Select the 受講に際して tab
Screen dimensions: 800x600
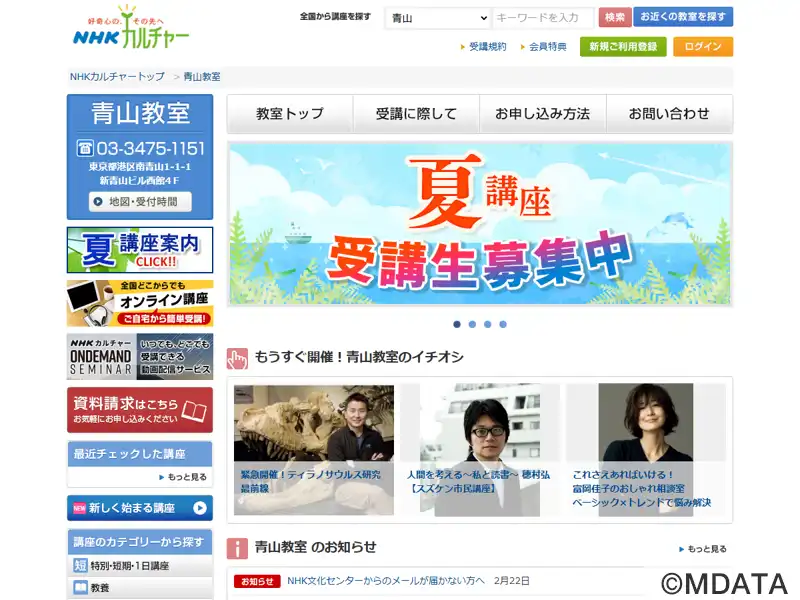tap(416, 114)
